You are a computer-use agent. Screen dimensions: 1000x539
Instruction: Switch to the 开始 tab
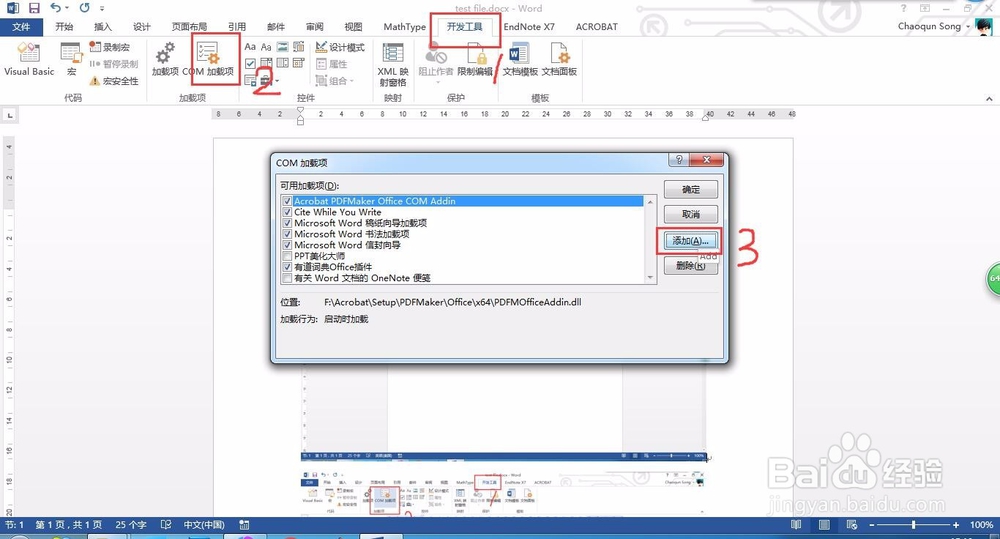click(x=64, y=26)
